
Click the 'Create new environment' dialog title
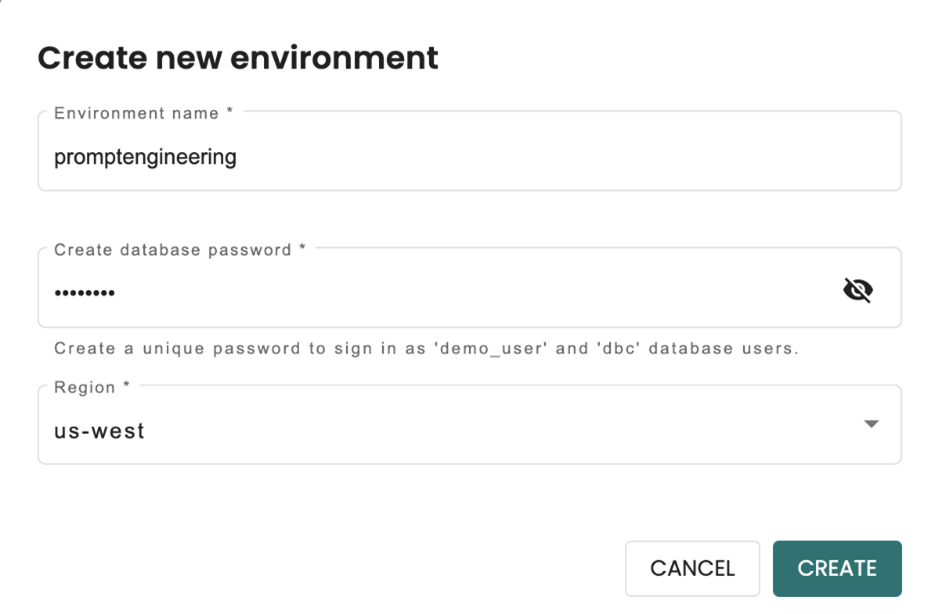pos(238,57)
